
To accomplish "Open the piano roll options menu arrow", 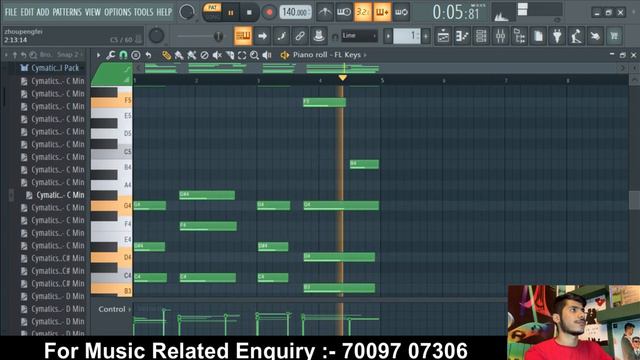I will (x=98, y=55).
